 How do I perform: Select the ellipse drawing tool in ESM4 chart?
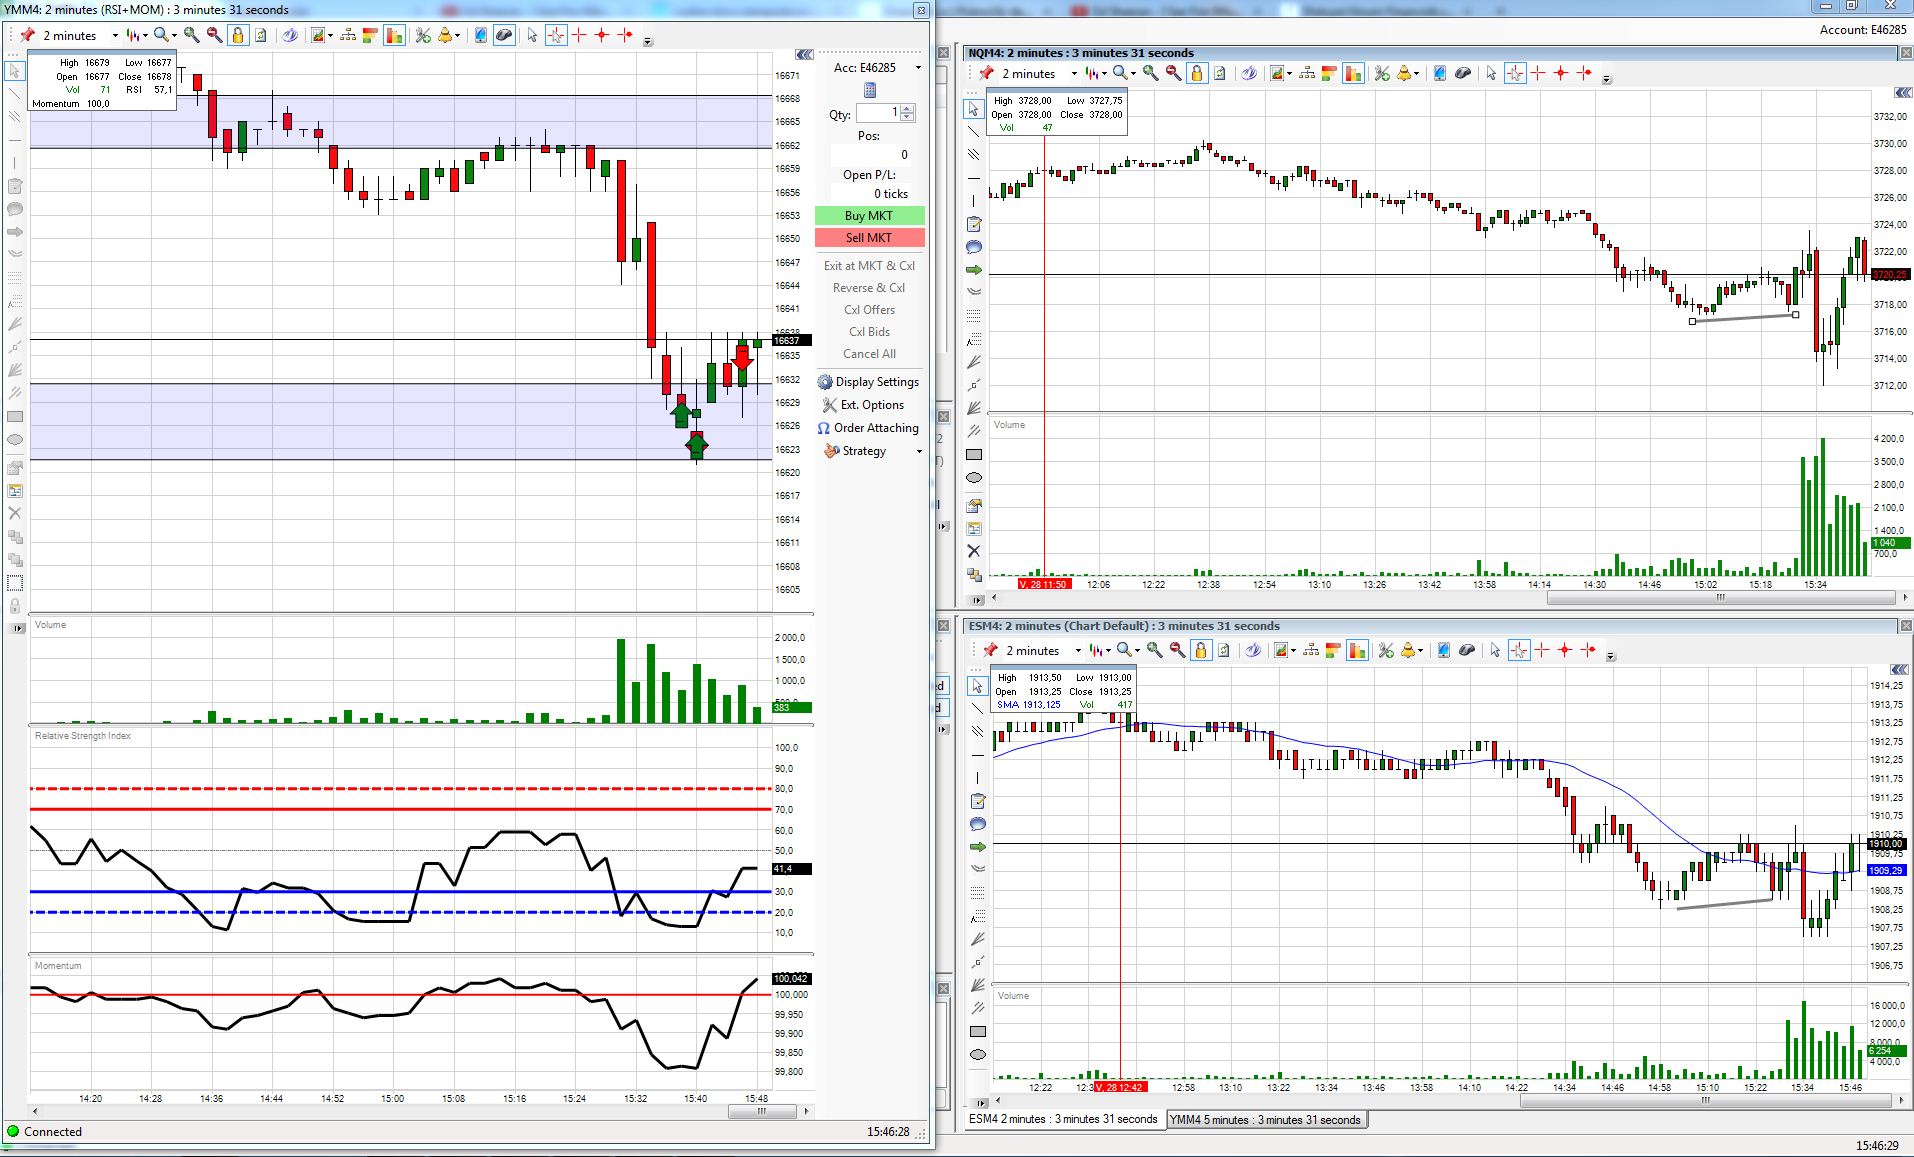(978, 1054)
